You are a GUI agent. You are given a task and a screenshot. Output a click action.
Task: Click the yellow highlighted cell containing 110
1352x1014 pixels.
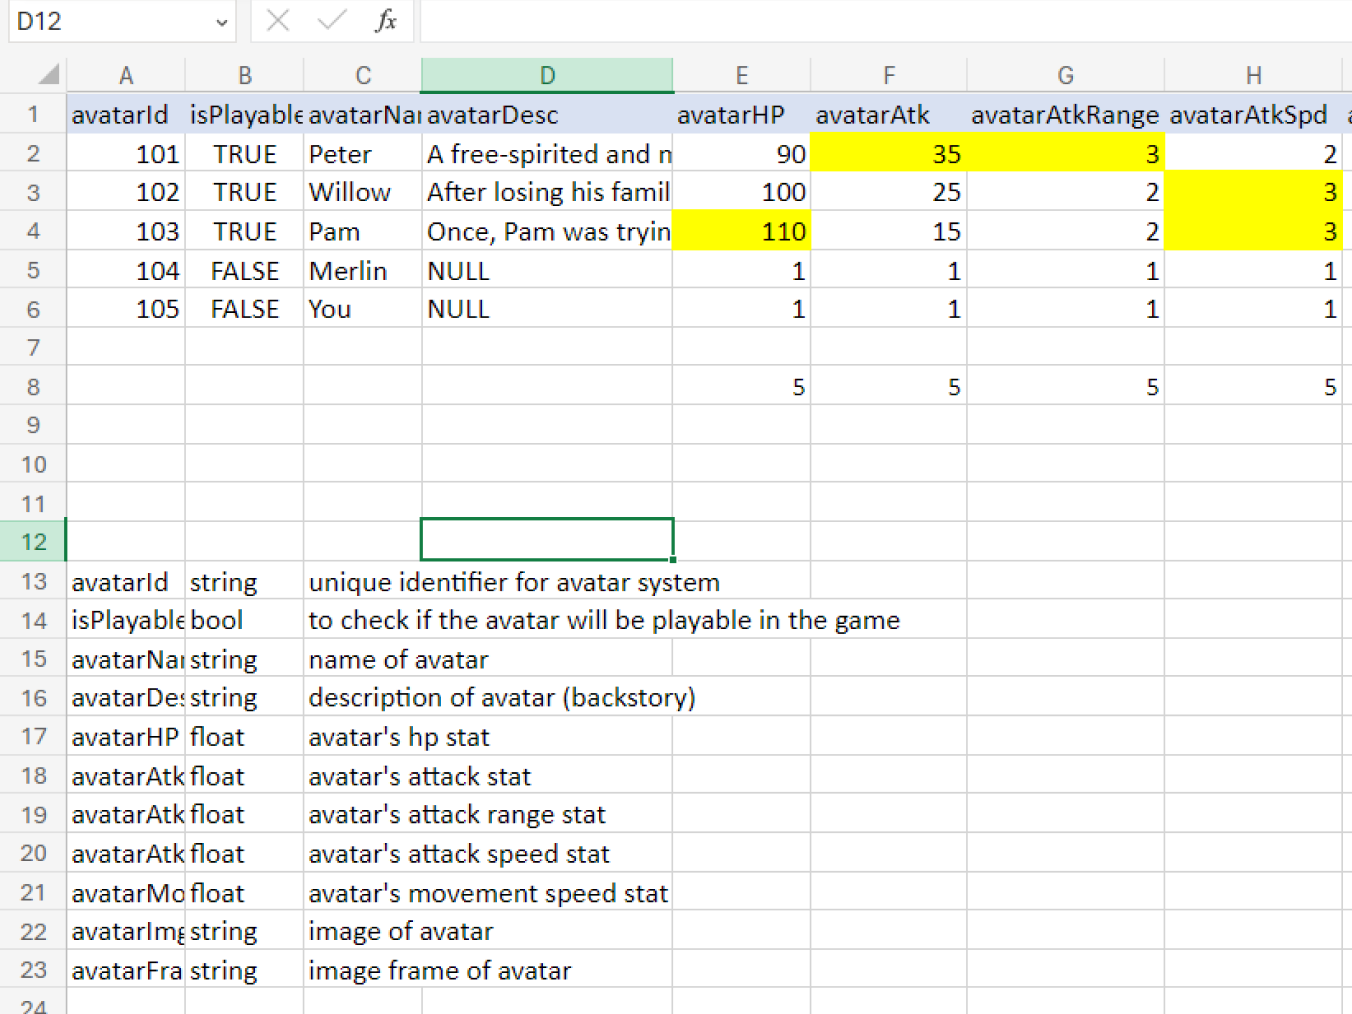pos(741,232)
